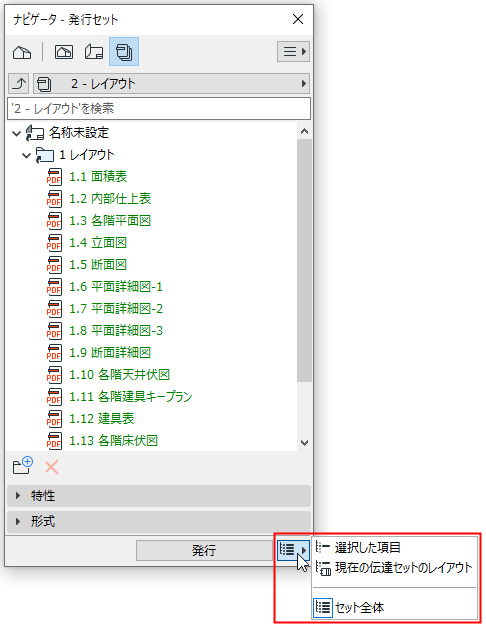Screen dimensions: 486x629
Task: Open the publish scope dropdown button
Action: pyautogui.click(x=293, y=550)
